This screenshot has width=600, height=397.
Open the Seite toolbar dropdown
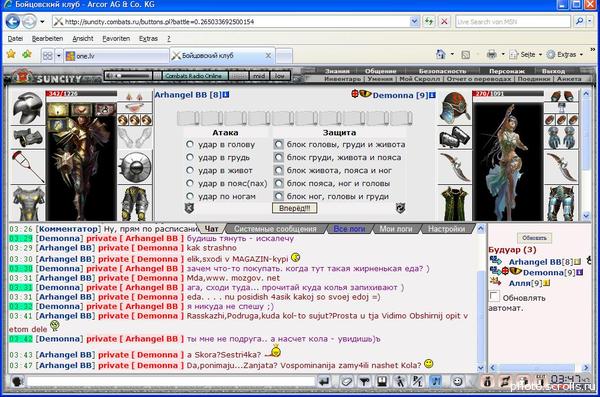[525, 55]
